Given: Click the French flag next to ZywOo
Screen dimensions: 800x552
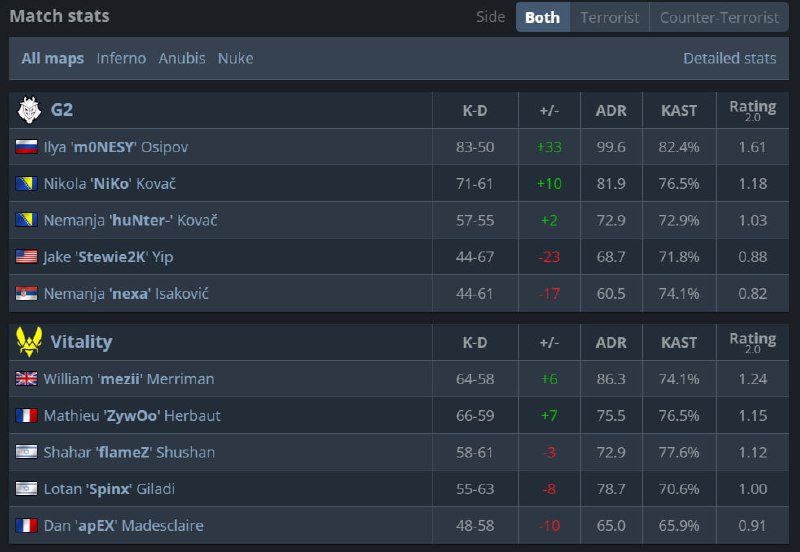Looking at the screenshot, I should [27, 416].
